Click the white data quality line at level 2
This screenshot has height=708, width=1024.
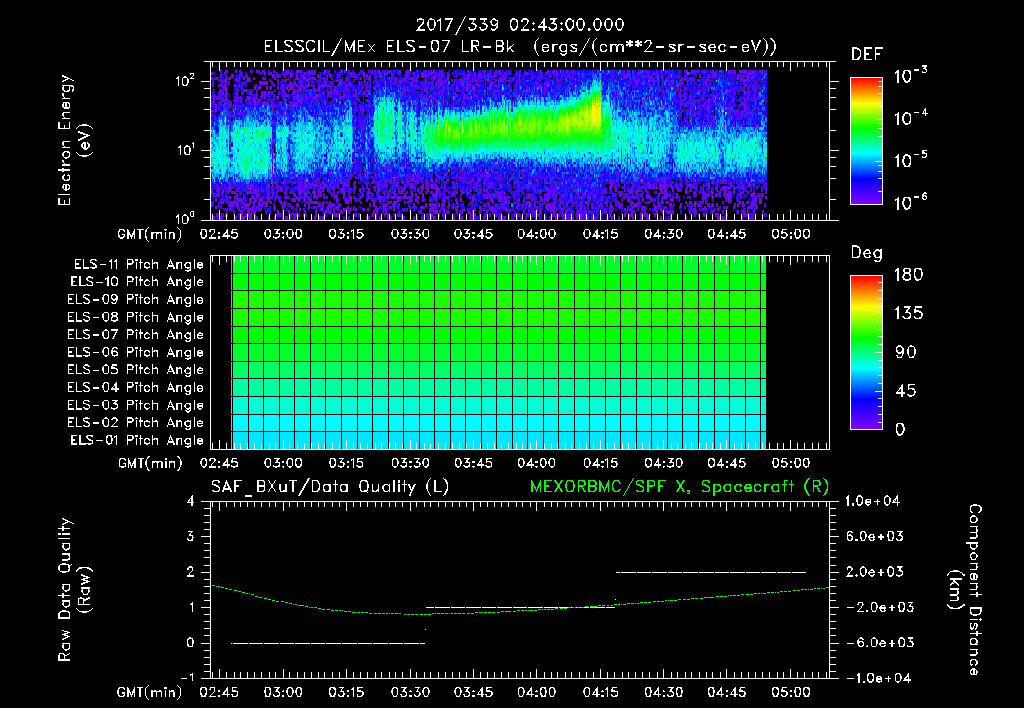[711, 572]
